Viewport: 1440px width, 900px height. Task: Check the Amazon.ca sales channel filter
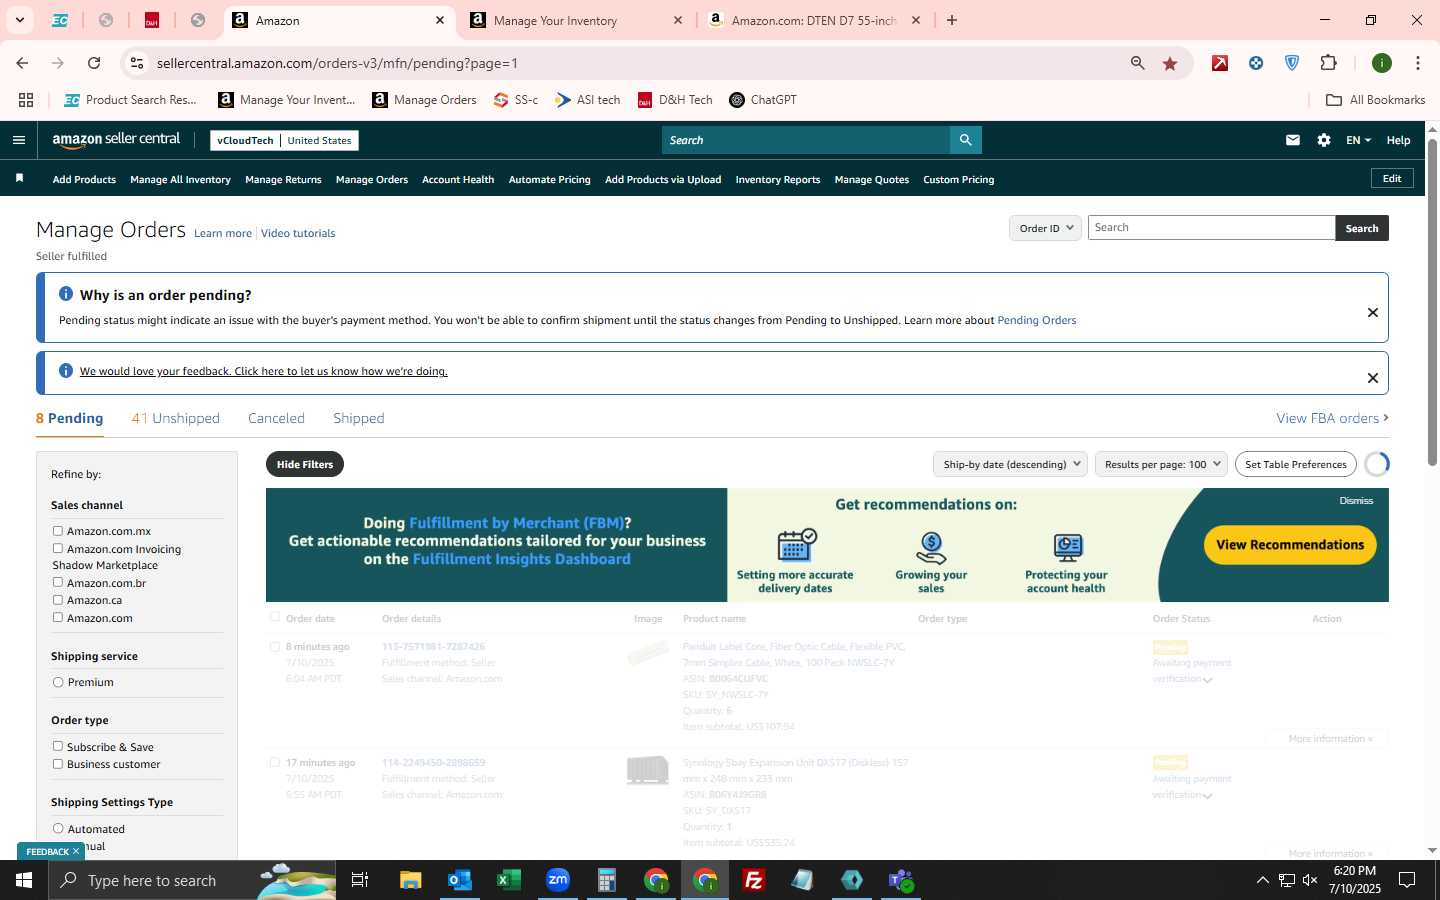(x=58, y=600)
